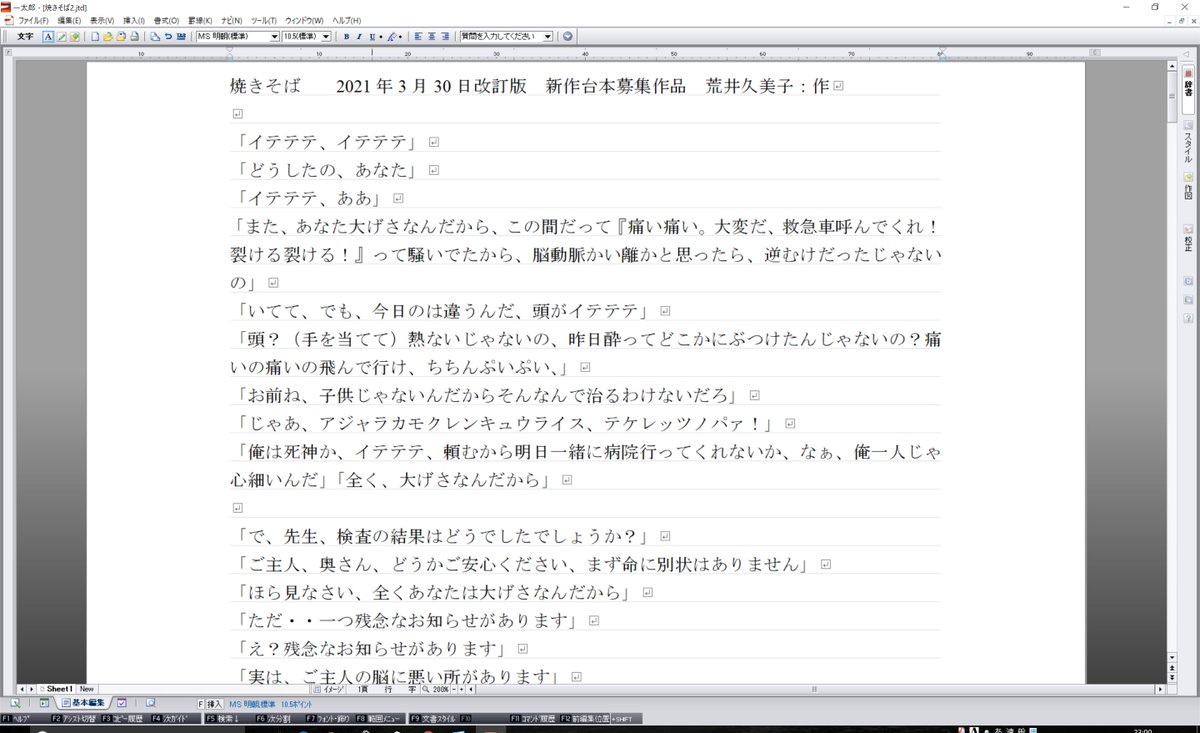This screenshot has width=1200, height=733.
Task: Click the Undo arrow icon
Action: (168, 37)
